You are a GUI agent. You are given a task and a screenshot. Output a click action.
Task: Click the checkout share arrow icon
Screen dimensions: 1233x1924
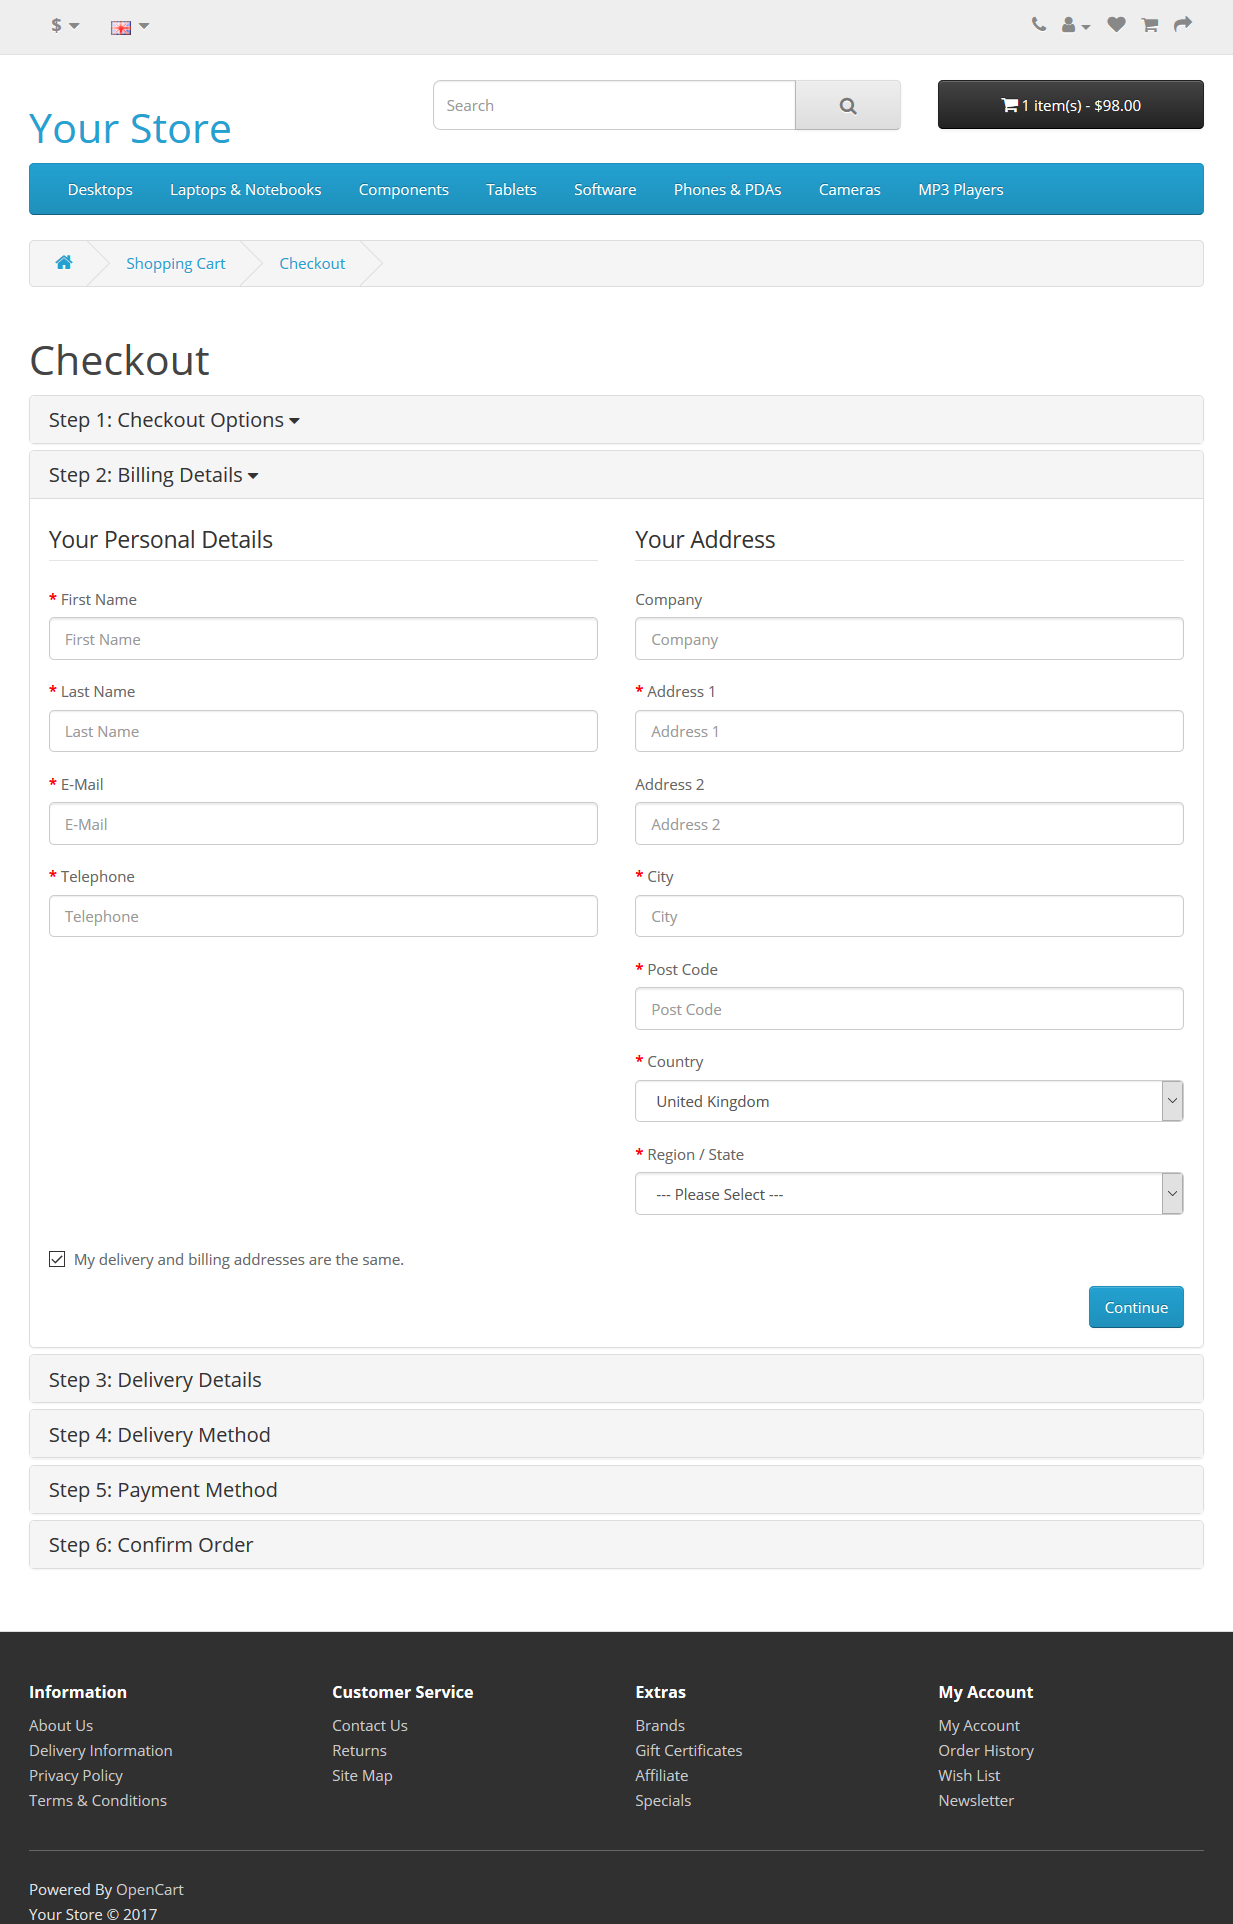(1183, 25)
